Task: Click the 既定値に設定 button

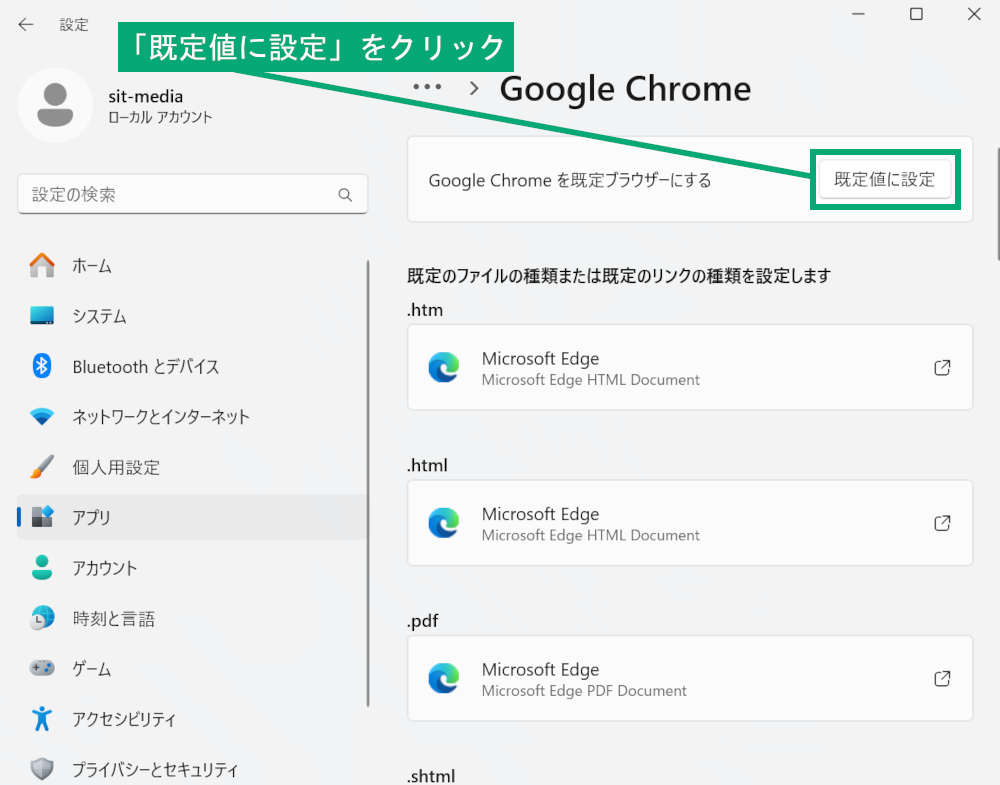Action: (x=885, y=179)
